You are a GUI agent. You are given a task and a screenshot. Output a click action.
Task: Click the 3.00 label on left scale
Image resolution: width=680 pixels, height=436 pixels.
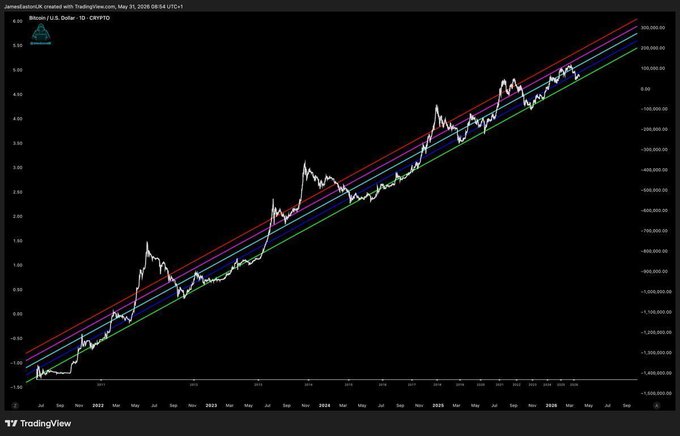pyautogui.click(x=17, y=167)
